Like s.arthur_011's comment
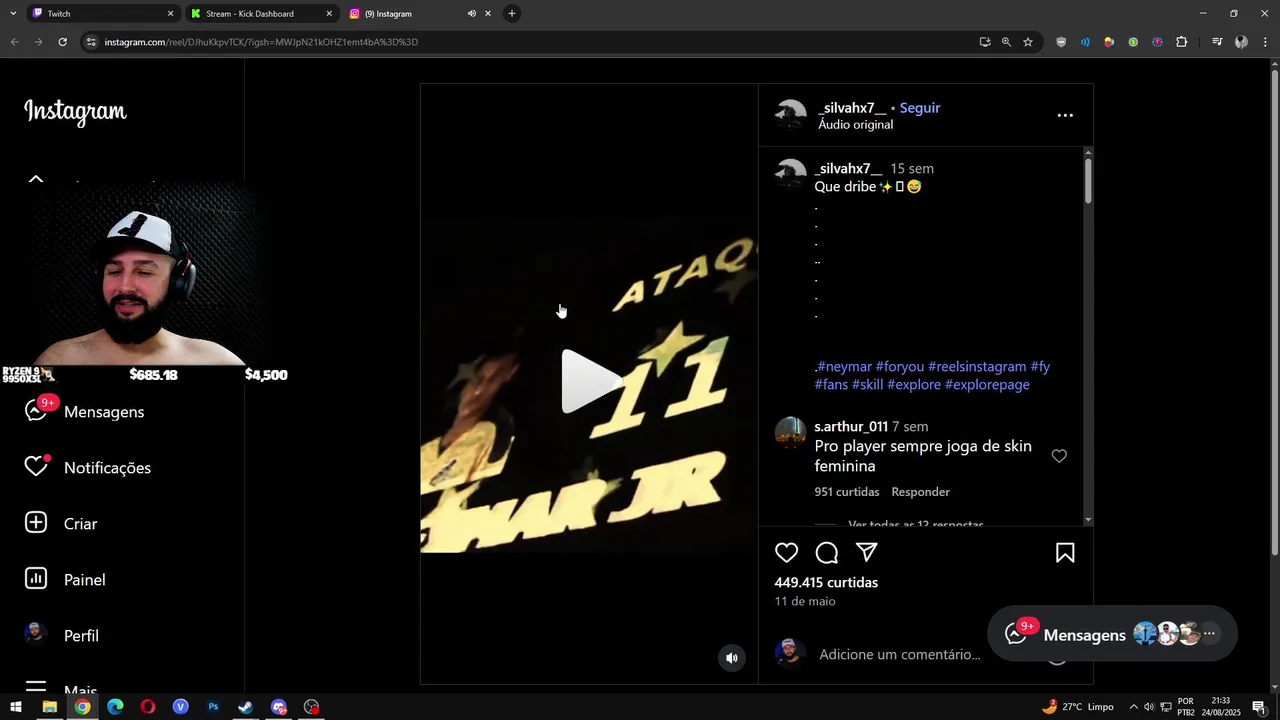 coord(1059,456)
